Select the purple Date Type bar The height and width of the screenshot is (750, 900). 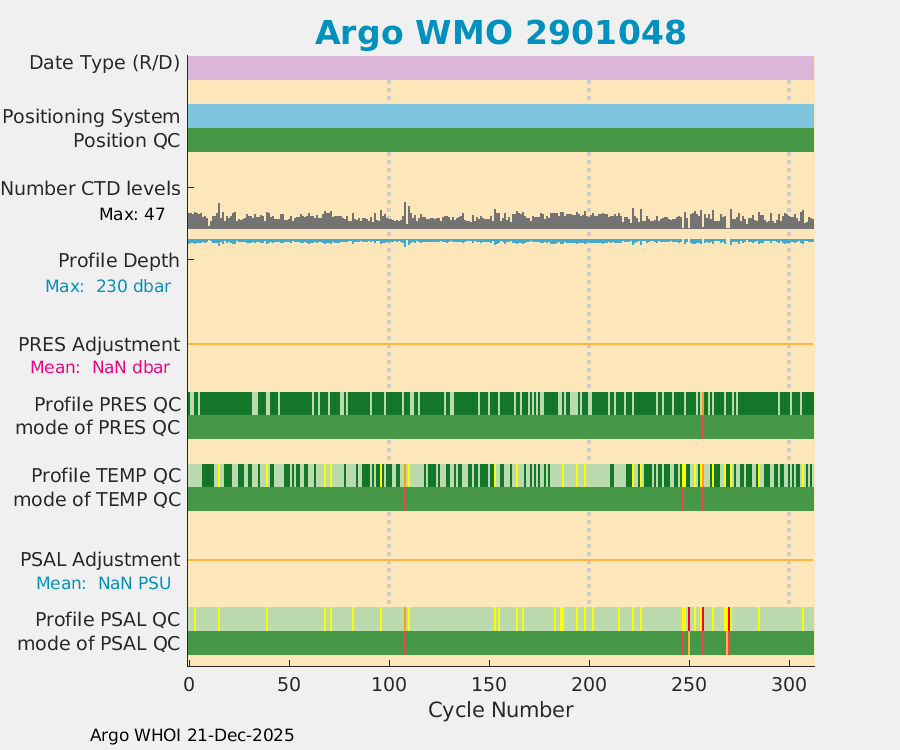(x=500, y=67)
